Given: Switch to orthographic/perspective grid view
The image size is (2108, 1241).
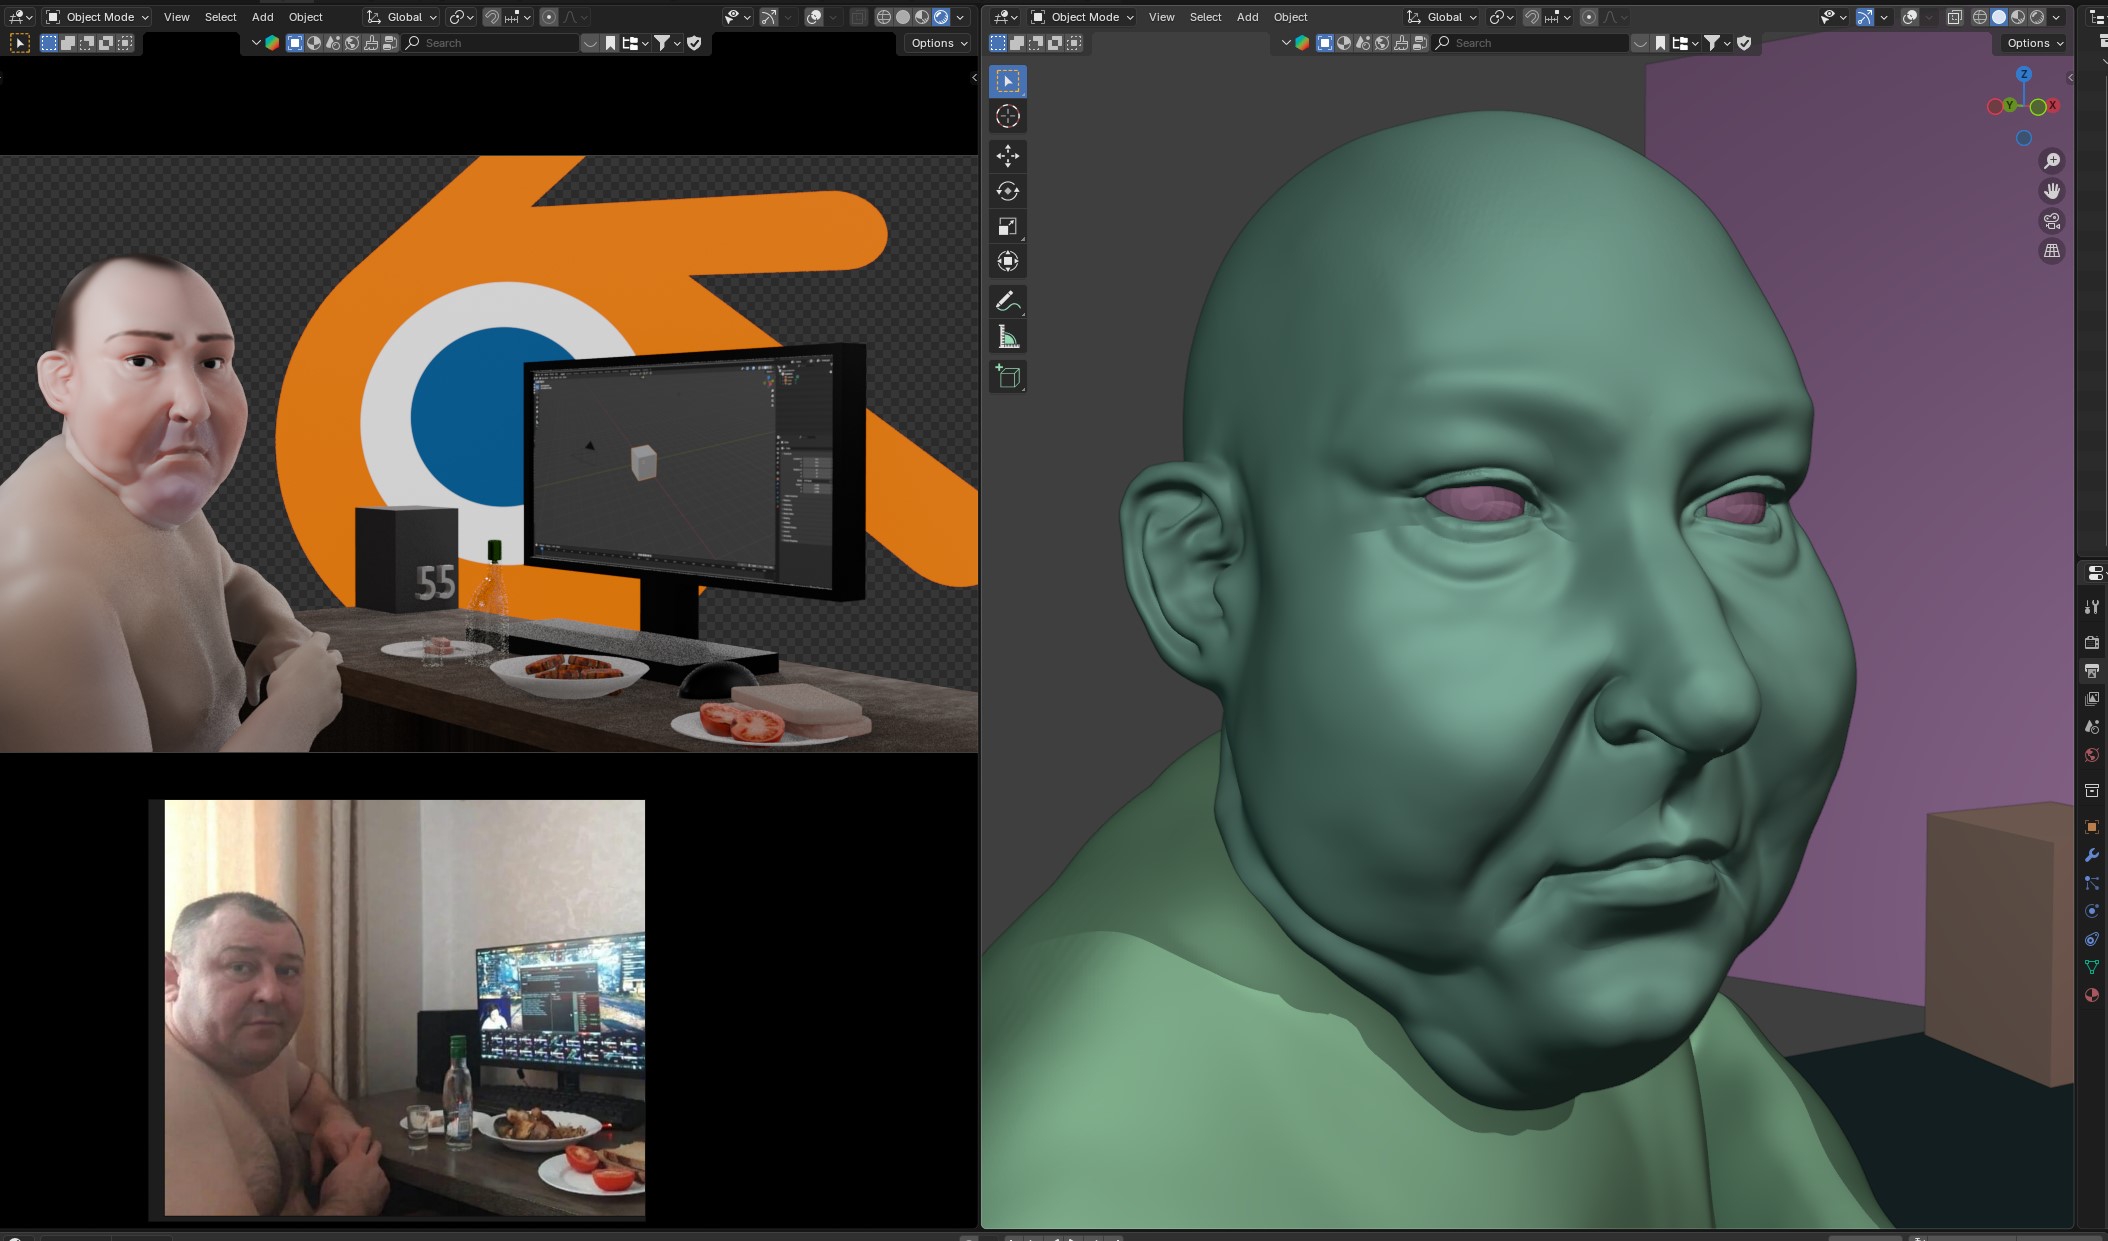Looking at the screenshot, I should 2051,251.
